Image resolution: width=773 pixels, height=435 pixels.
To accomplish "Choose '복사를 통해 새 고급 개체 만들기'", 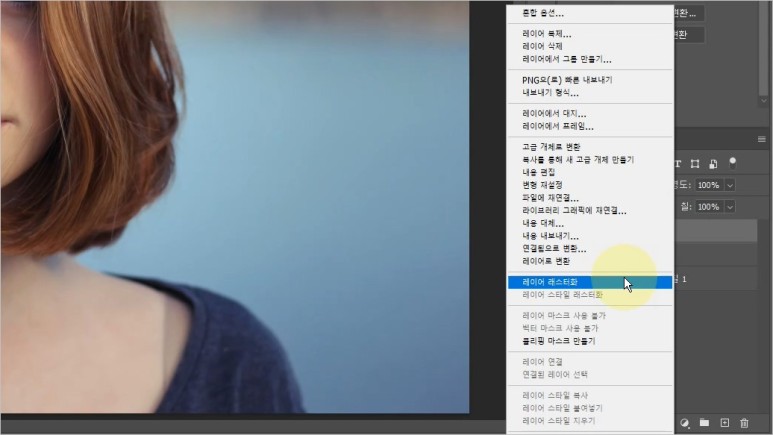I will point(578,160).
